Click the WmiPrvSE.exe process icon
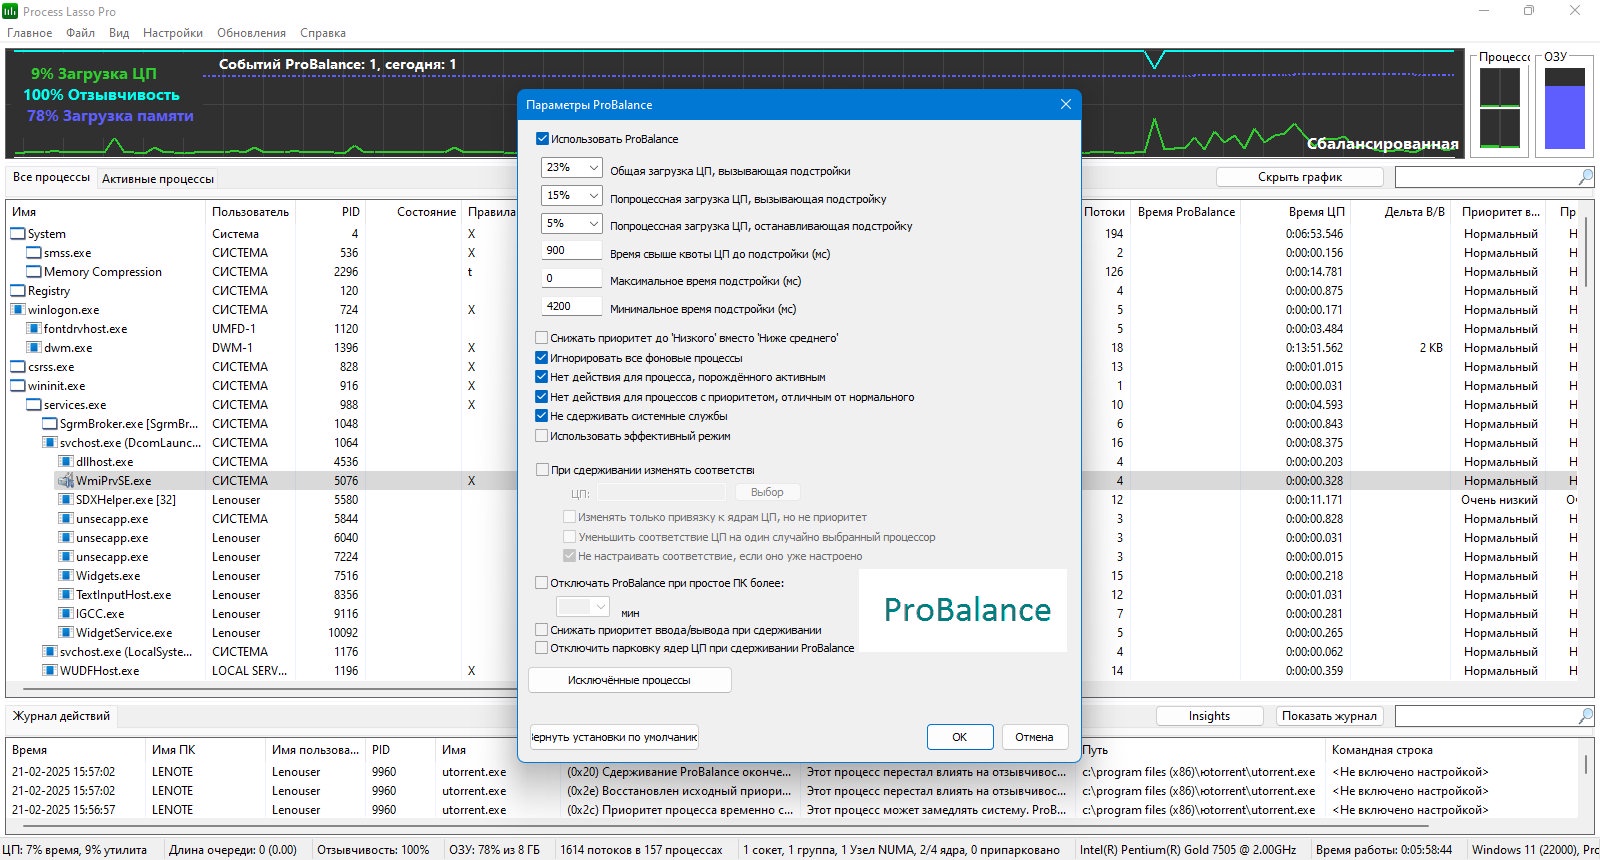 coord(66,481)
